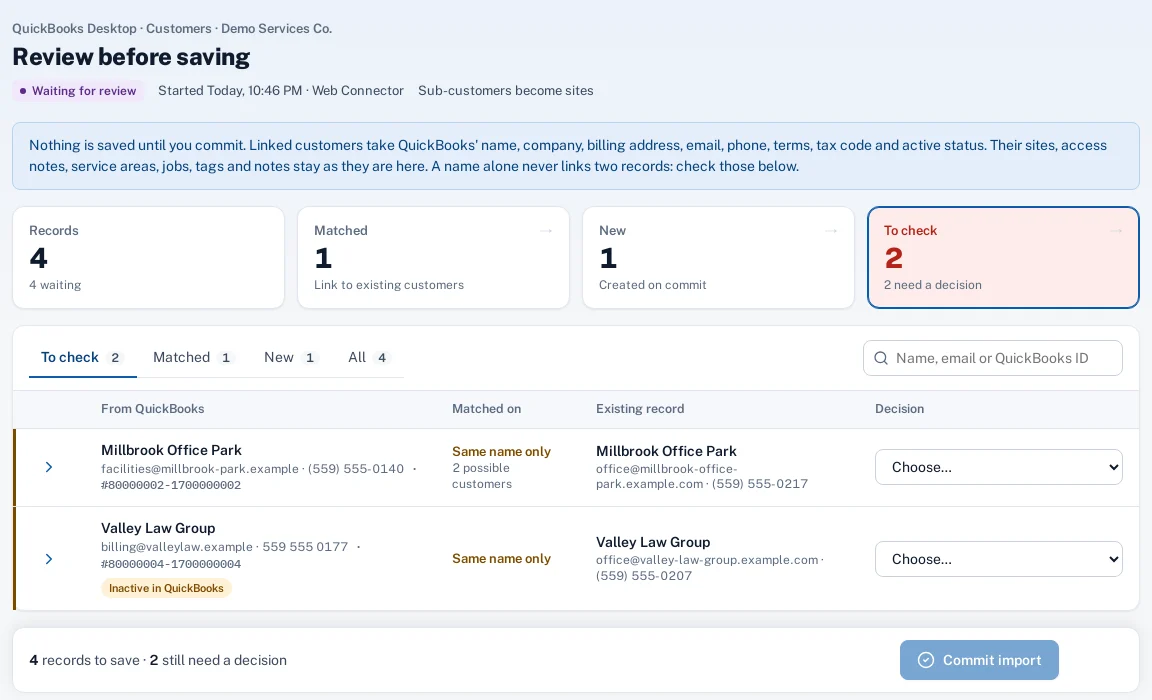This screenshot has width=1152, height=700.
Task: Open the To check summary card
Action: coord(1003,257)
